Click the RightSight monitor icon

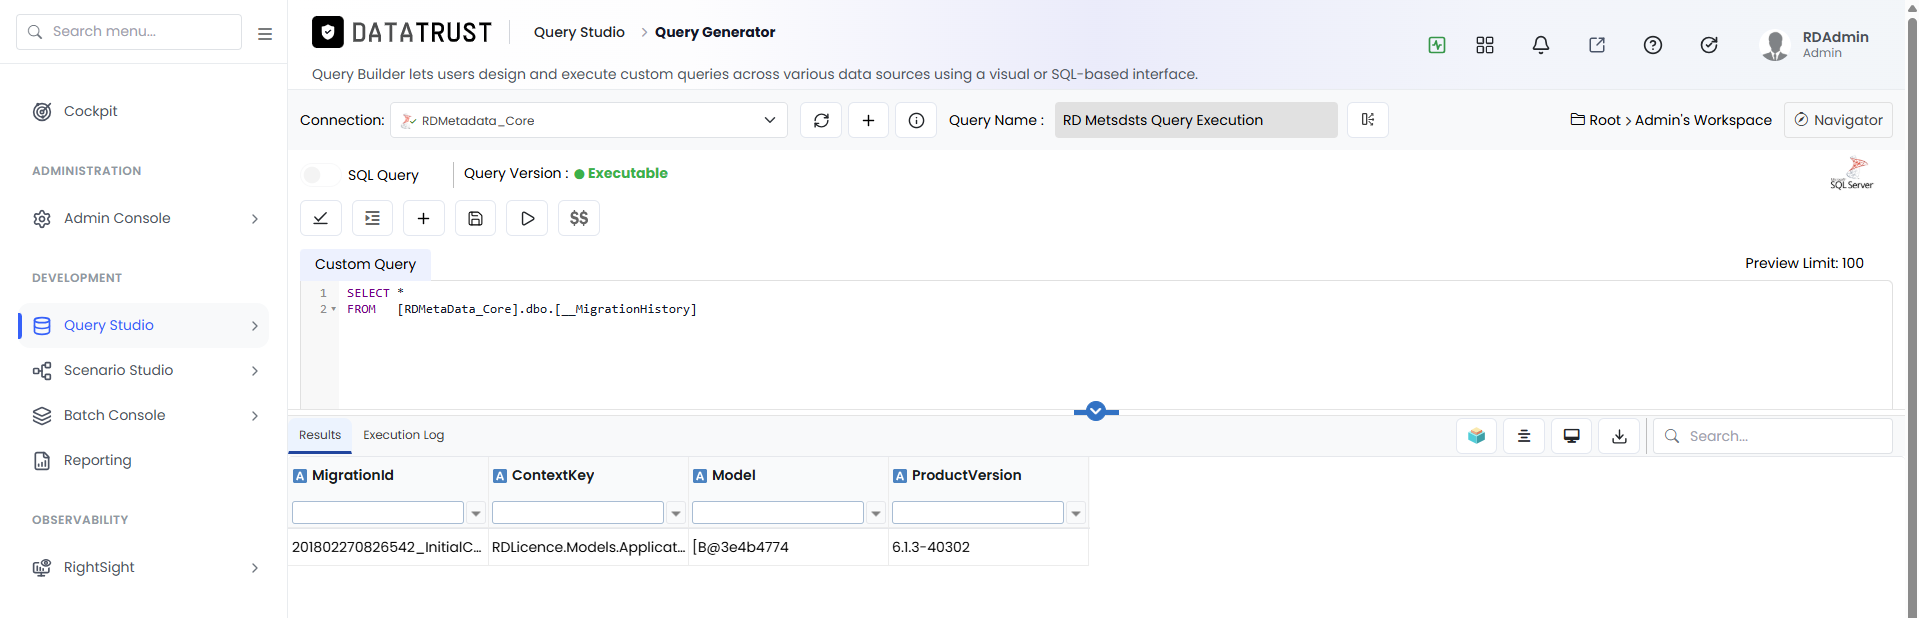[42, 568]
